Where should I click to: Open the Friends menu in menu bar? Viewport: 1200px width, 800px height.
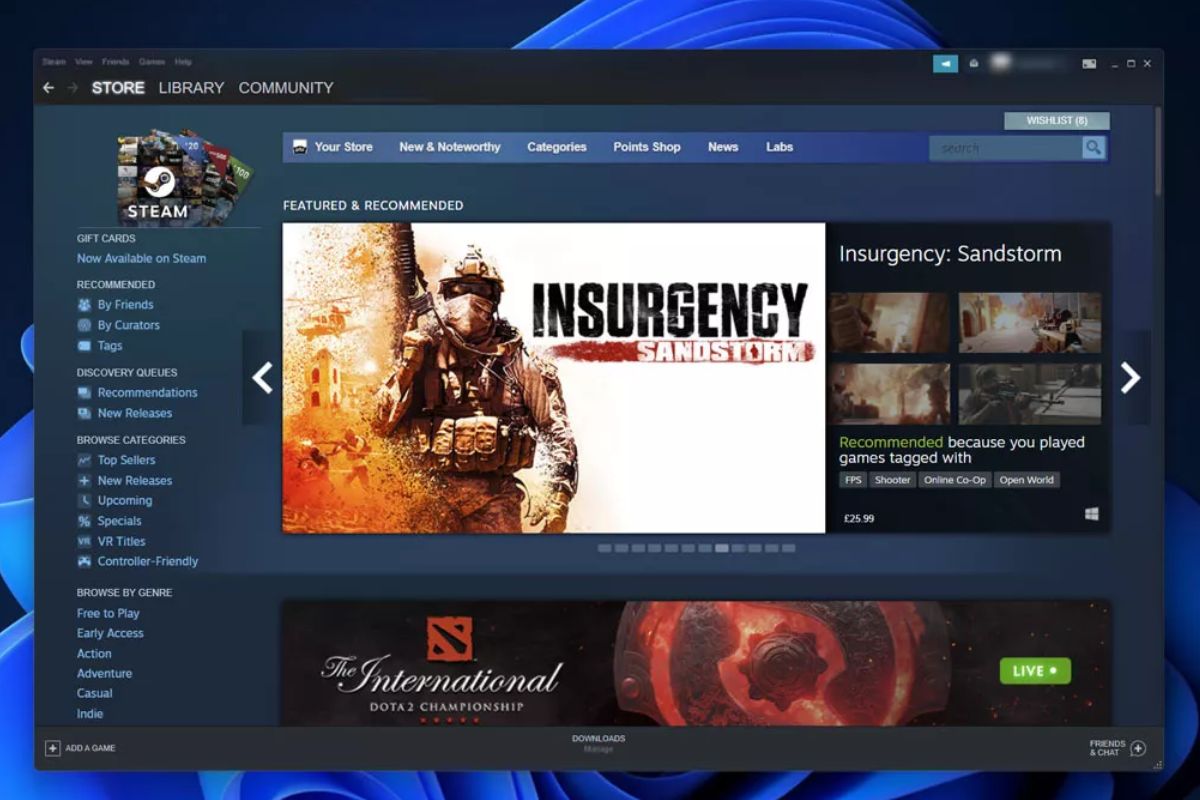click(115, 62)
